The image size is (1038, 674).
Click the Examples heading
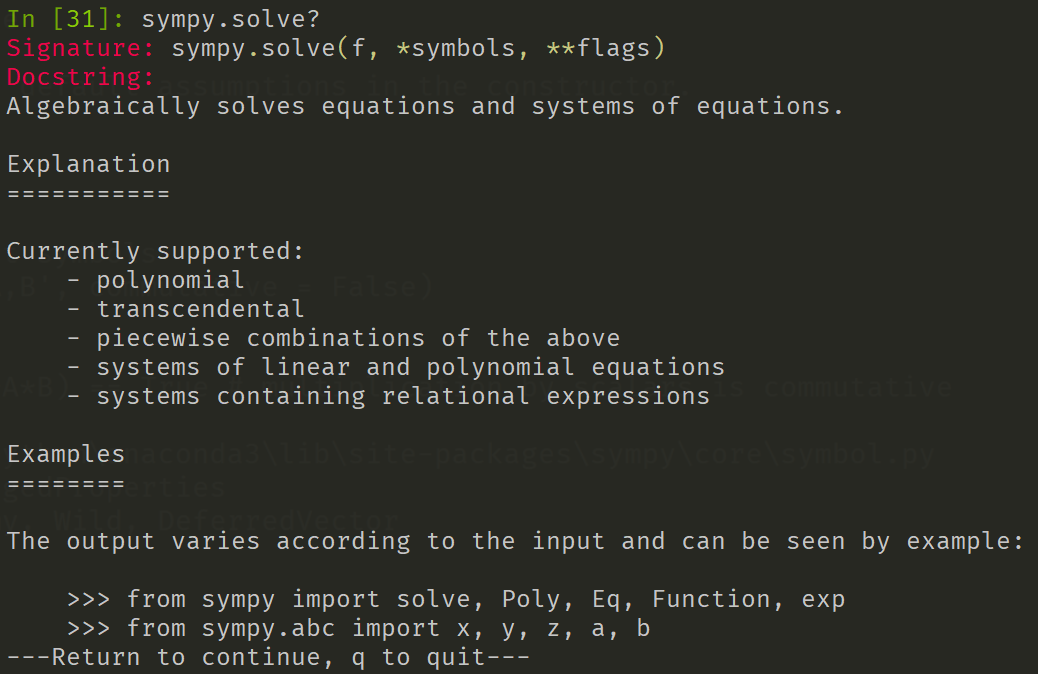66,454
